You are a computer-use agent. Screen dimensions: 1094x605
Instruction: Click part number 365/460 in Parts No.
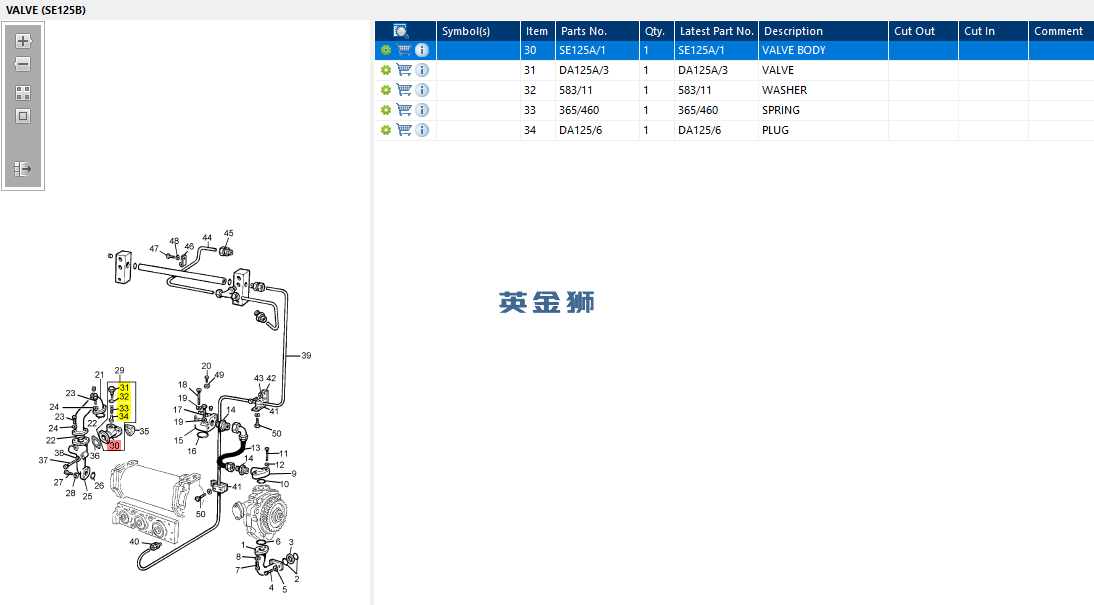[579, 110]
